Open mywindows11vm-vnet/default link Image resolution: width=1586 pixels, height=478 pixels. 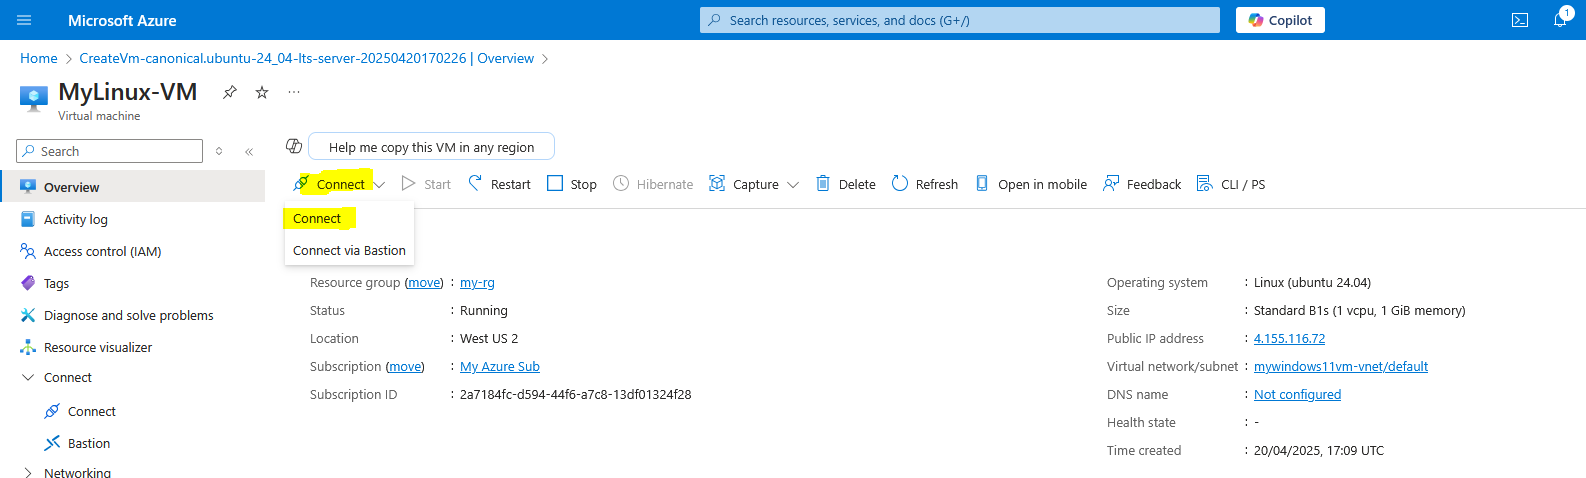1341,367
